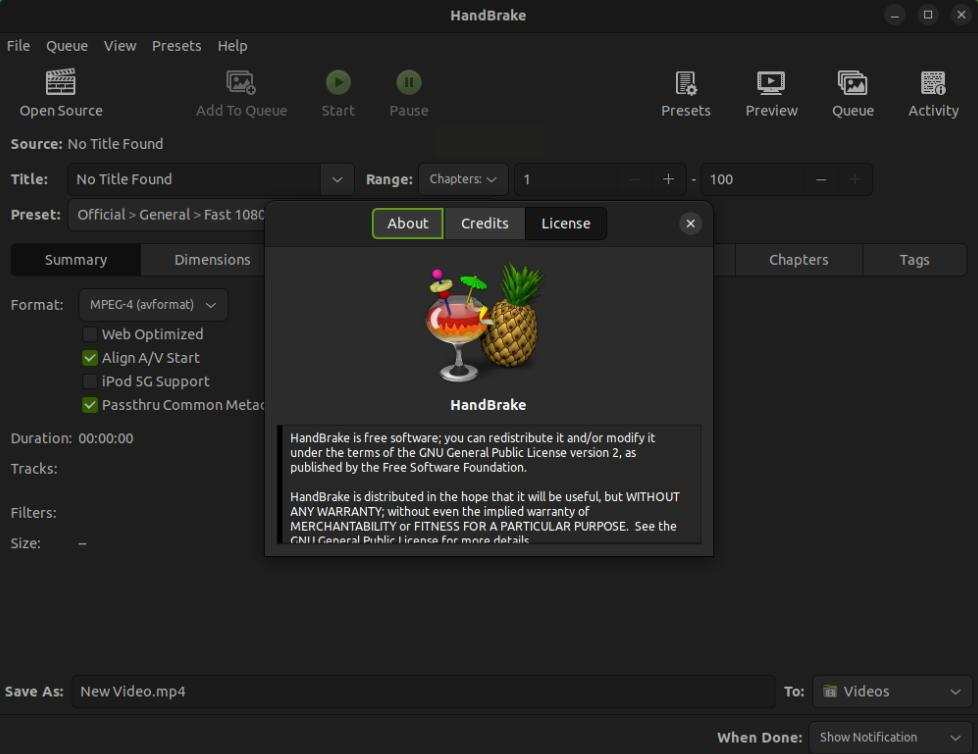Increase the end chapter 100 with plus

855,179
